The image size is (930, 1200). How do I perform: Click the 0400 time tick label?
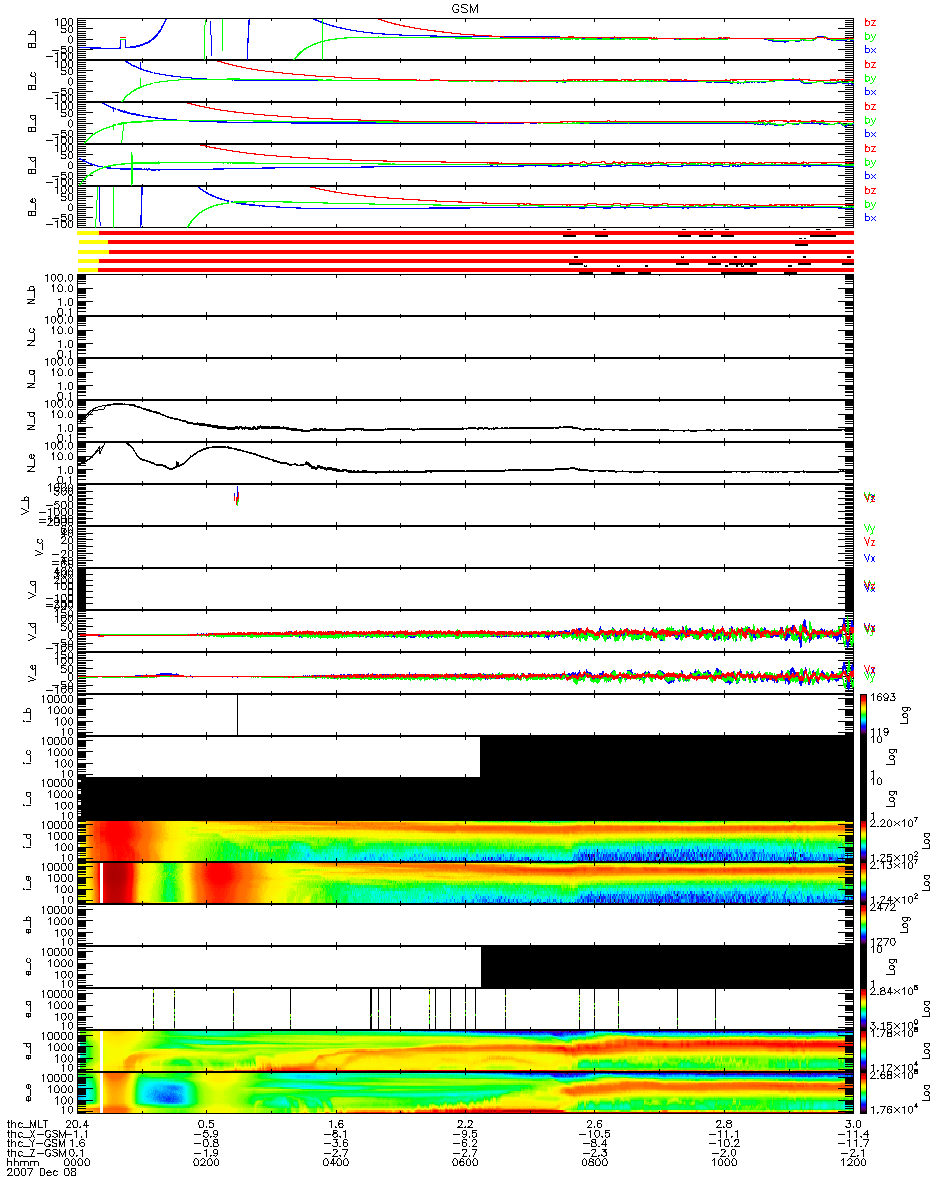[335, 1163]
